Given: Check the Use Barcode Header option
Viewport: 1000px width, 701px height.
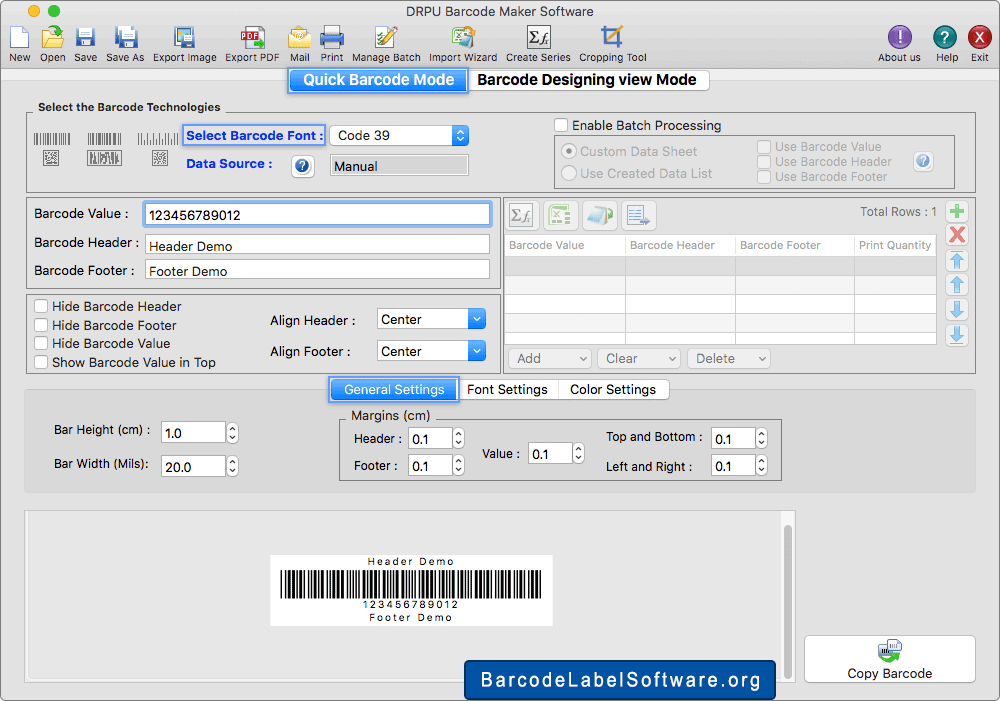Looking at the screenshot, I should 764,162.
